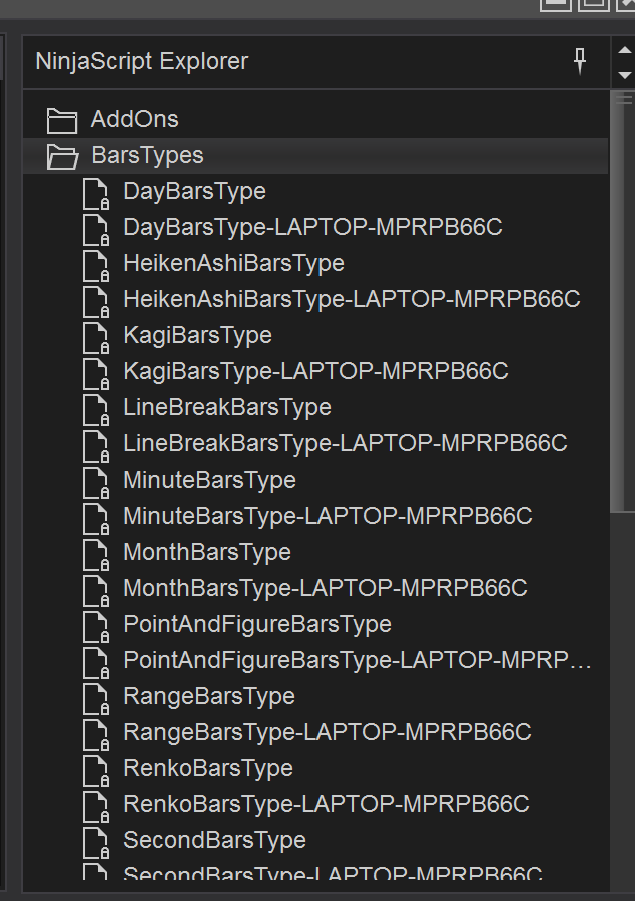Screen dimensions: 636x902
Task: Open the RenkoBarsType script
Action: 208,768
